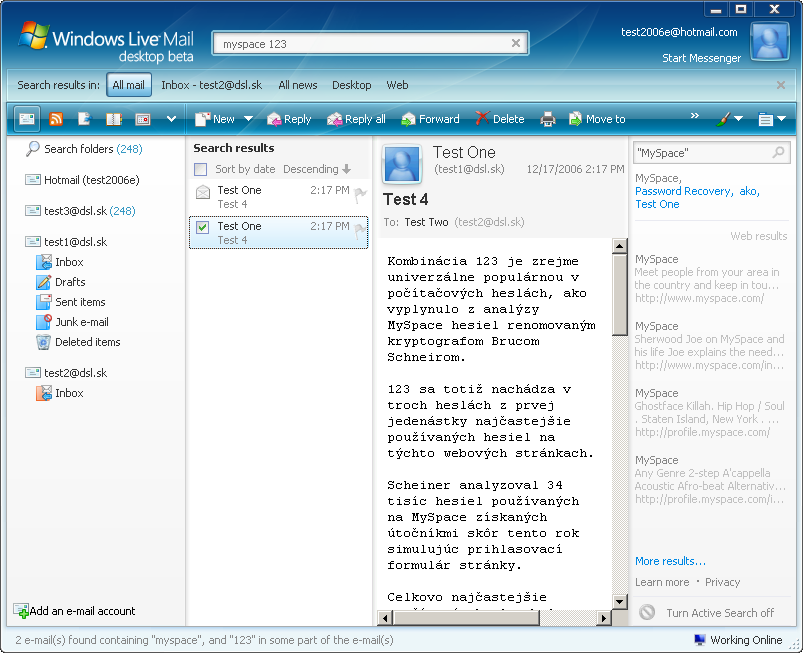Image resolution: width=803 pixels, height=653 pixels.
Task: Switch search scope to Web
Action: click(397, 85)
